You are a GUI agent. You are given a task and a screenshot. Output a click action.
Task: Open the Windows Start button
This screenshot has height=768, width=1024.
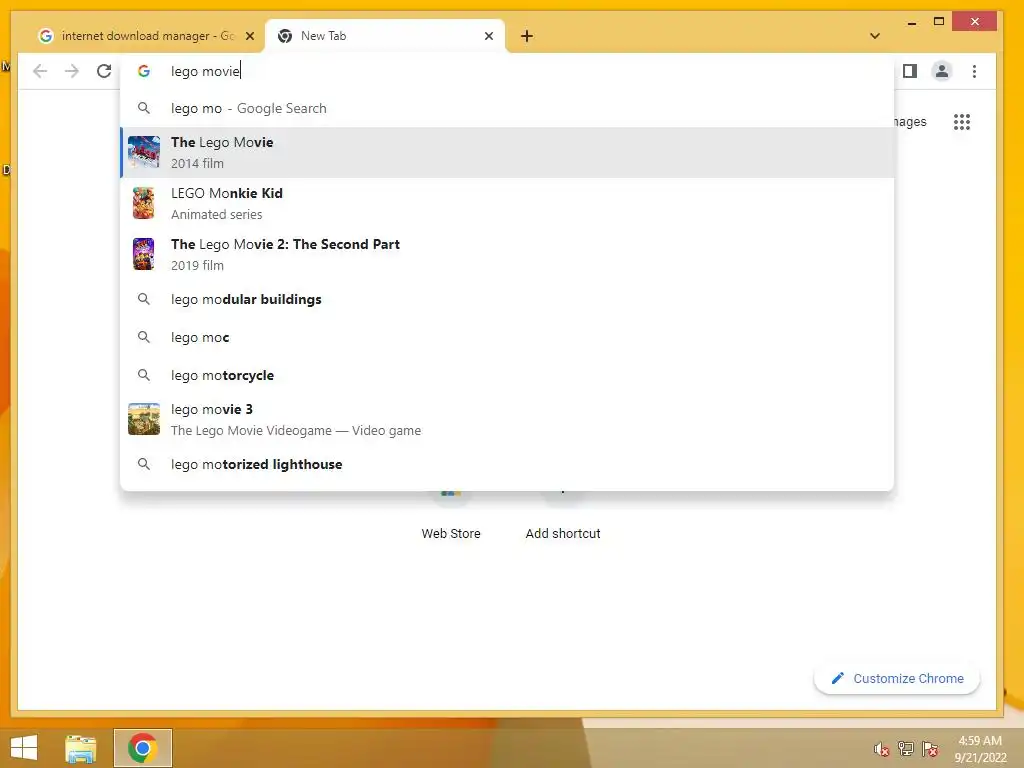pos(24,748)
